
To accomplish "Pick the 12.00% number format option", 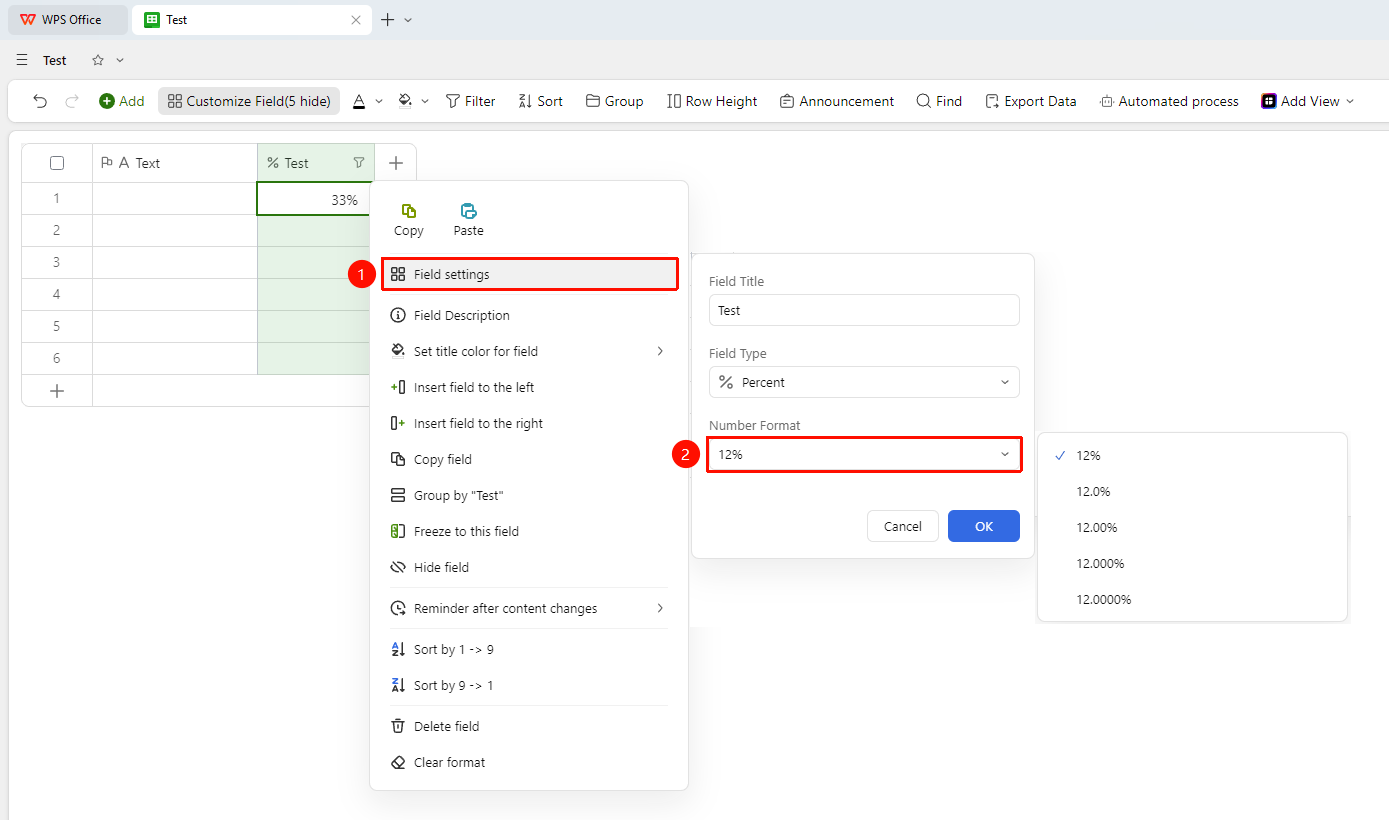I will (1192, 527).
